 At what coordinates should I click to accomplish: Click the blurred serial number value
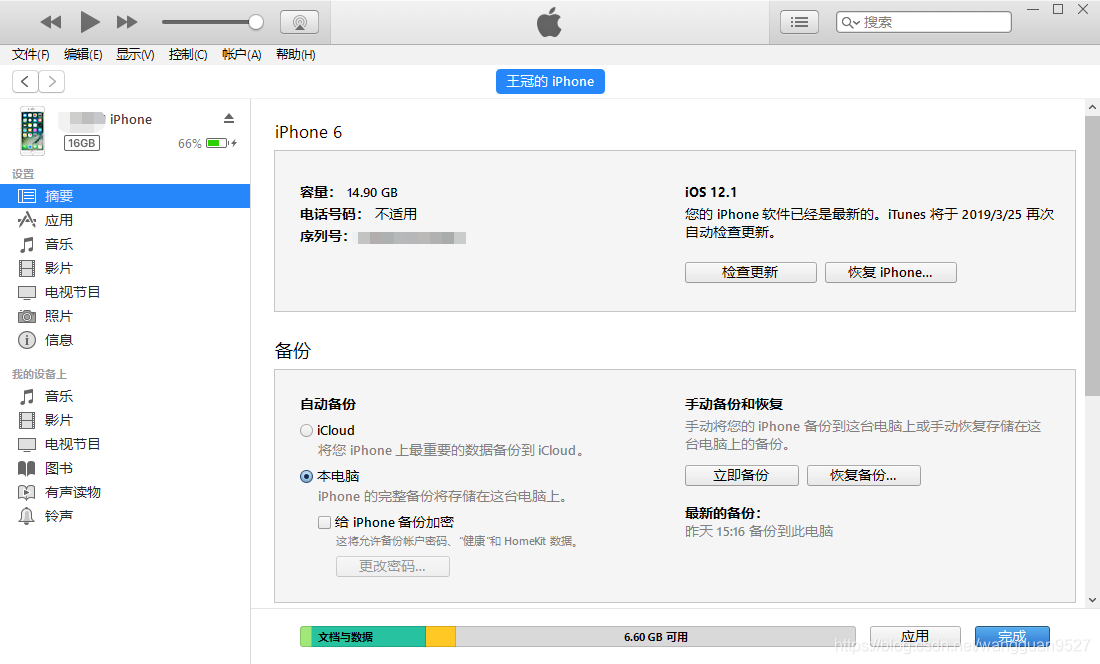pos(412,238)
